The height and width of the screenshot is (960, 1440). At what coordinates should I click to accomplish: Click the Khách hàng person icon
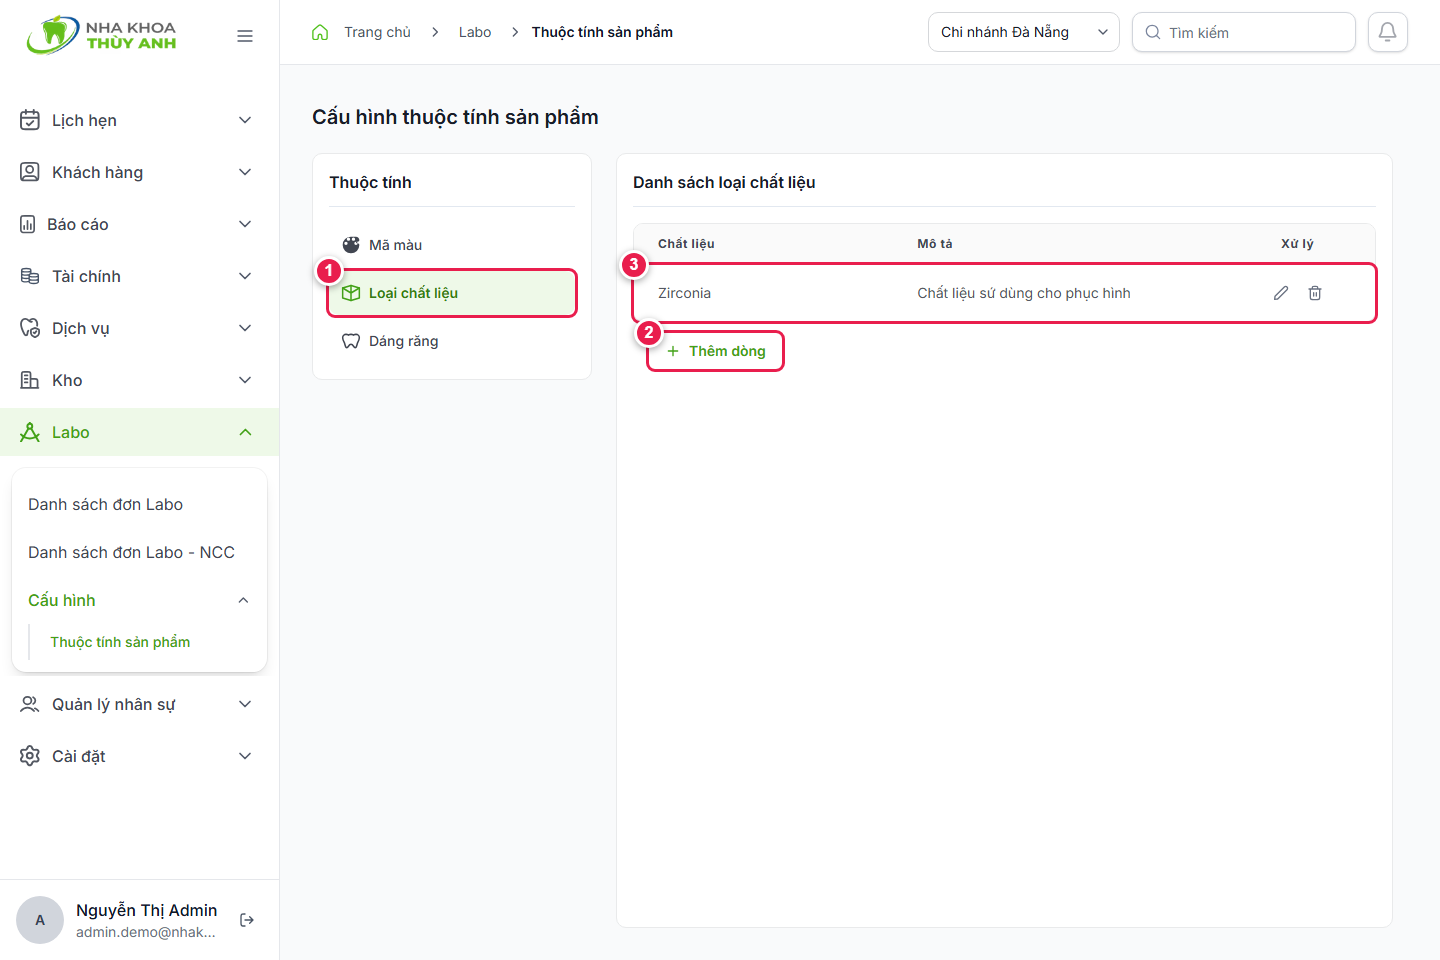click(30, 172)
